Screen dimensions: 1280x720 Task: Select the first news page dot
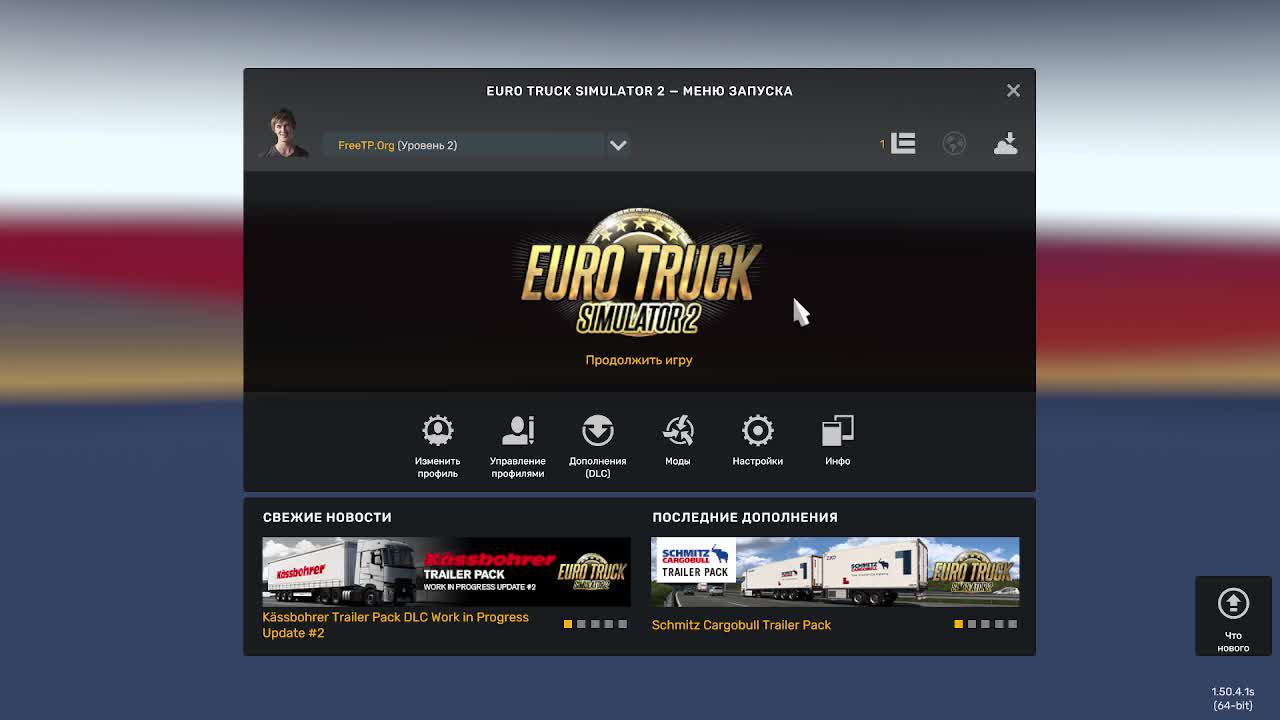568,624
